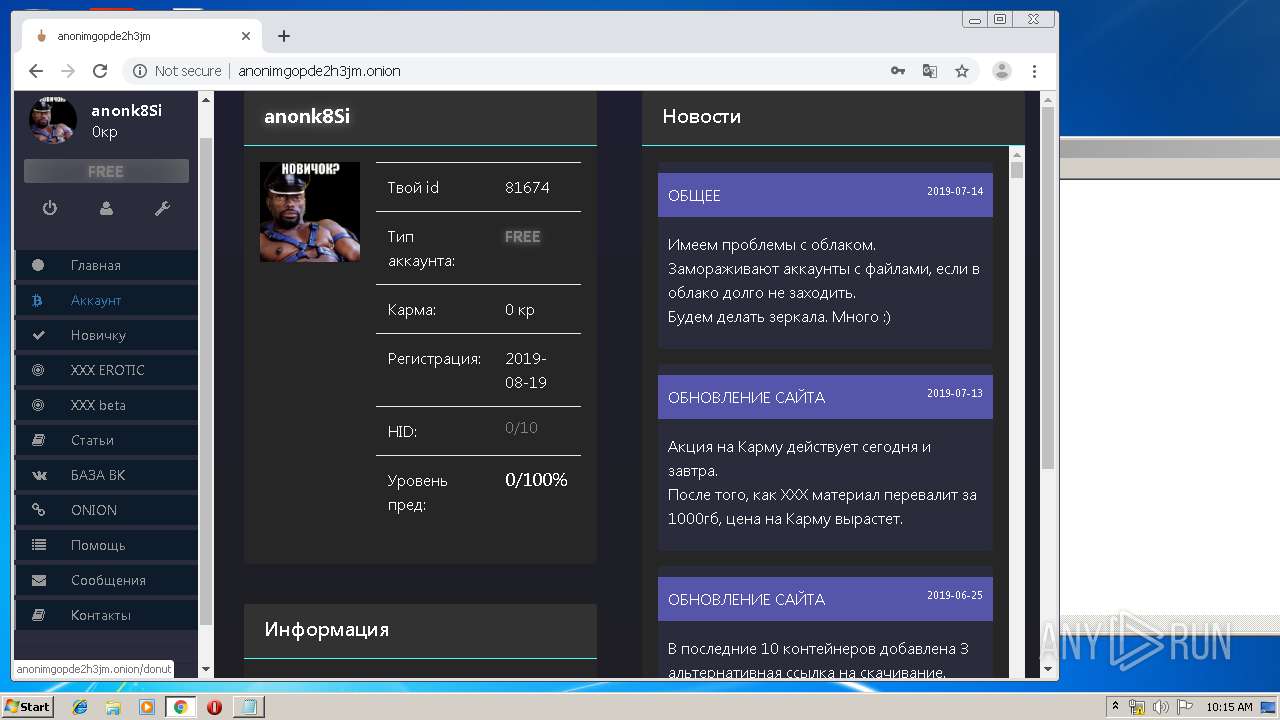Screen dimensions: 1280x720
Task: Open the wrench settings icon in sidebar
Action: (162, 208)
